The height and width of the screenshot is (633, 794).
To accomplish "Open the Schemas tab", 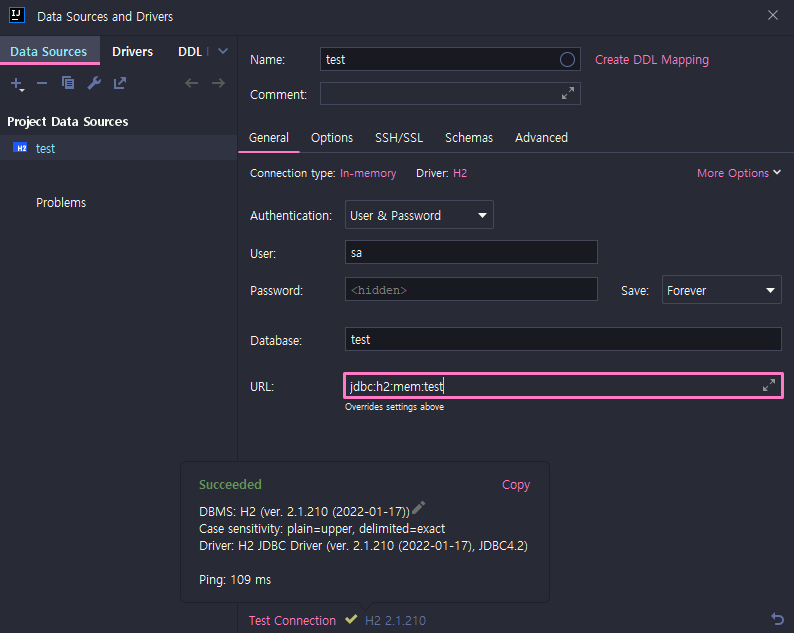I will [469, 138].
